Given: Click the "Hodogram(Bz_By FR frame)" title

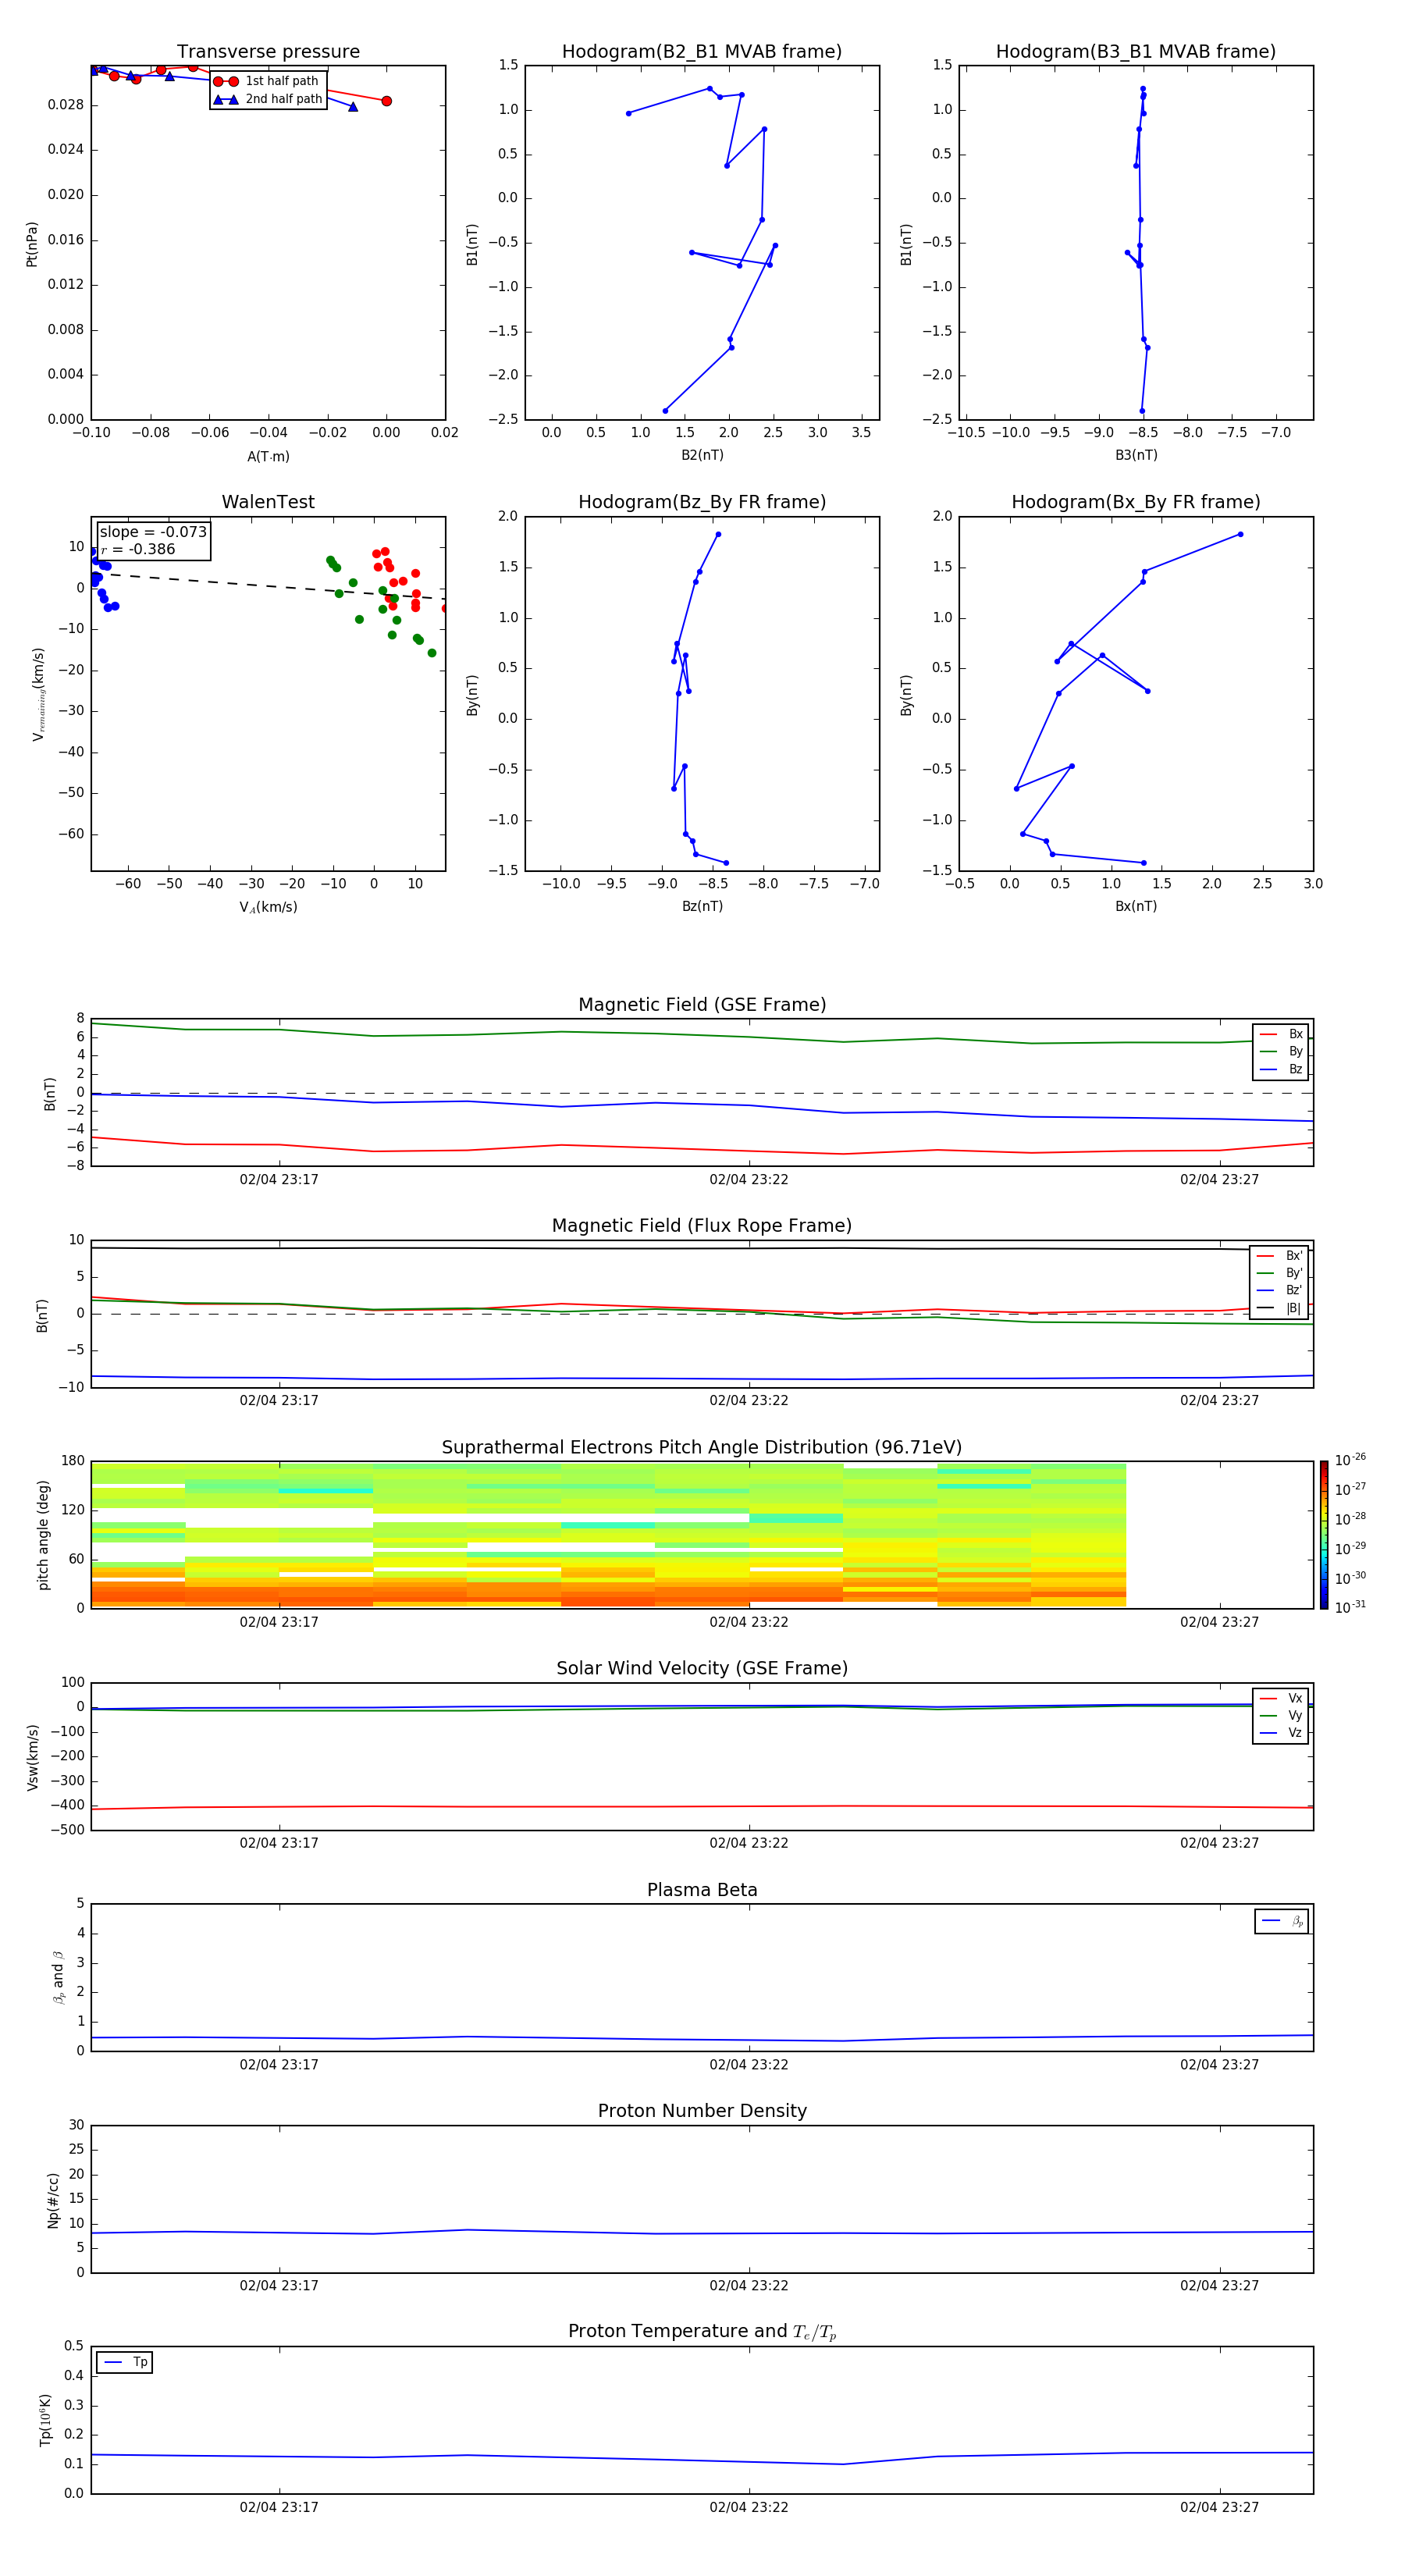Looking at the screenshot, I should [x=702, y=502].
